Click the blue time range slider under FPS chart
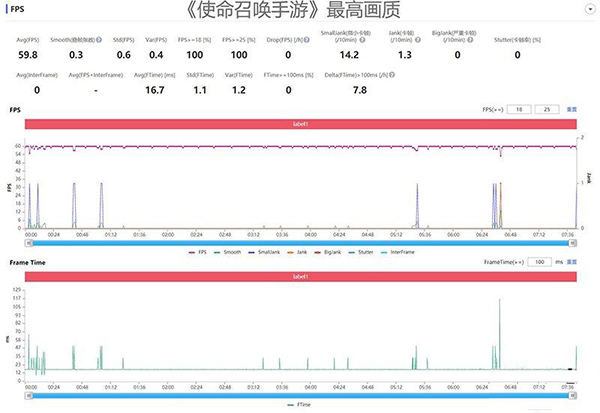This screenshot has width=600, height=413. 300,241
